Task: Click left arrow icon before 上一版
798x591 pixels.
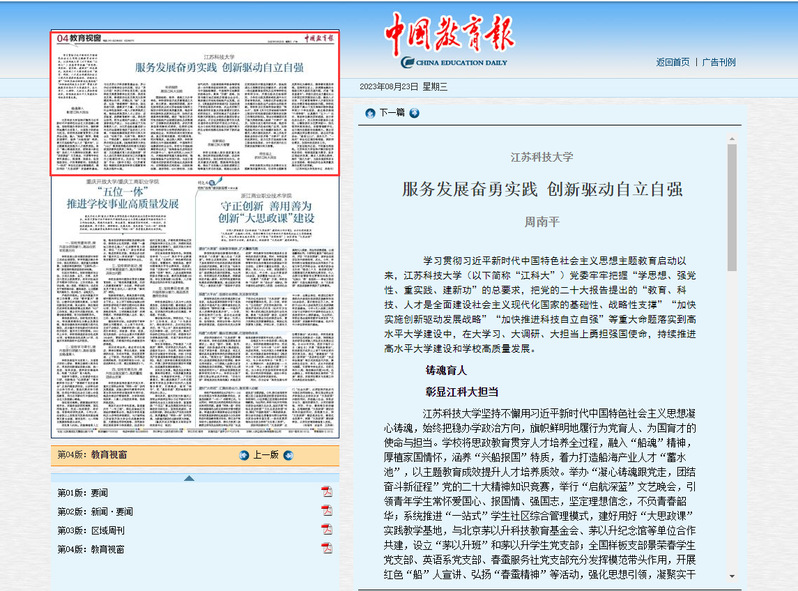Action: tap(243, 454)
